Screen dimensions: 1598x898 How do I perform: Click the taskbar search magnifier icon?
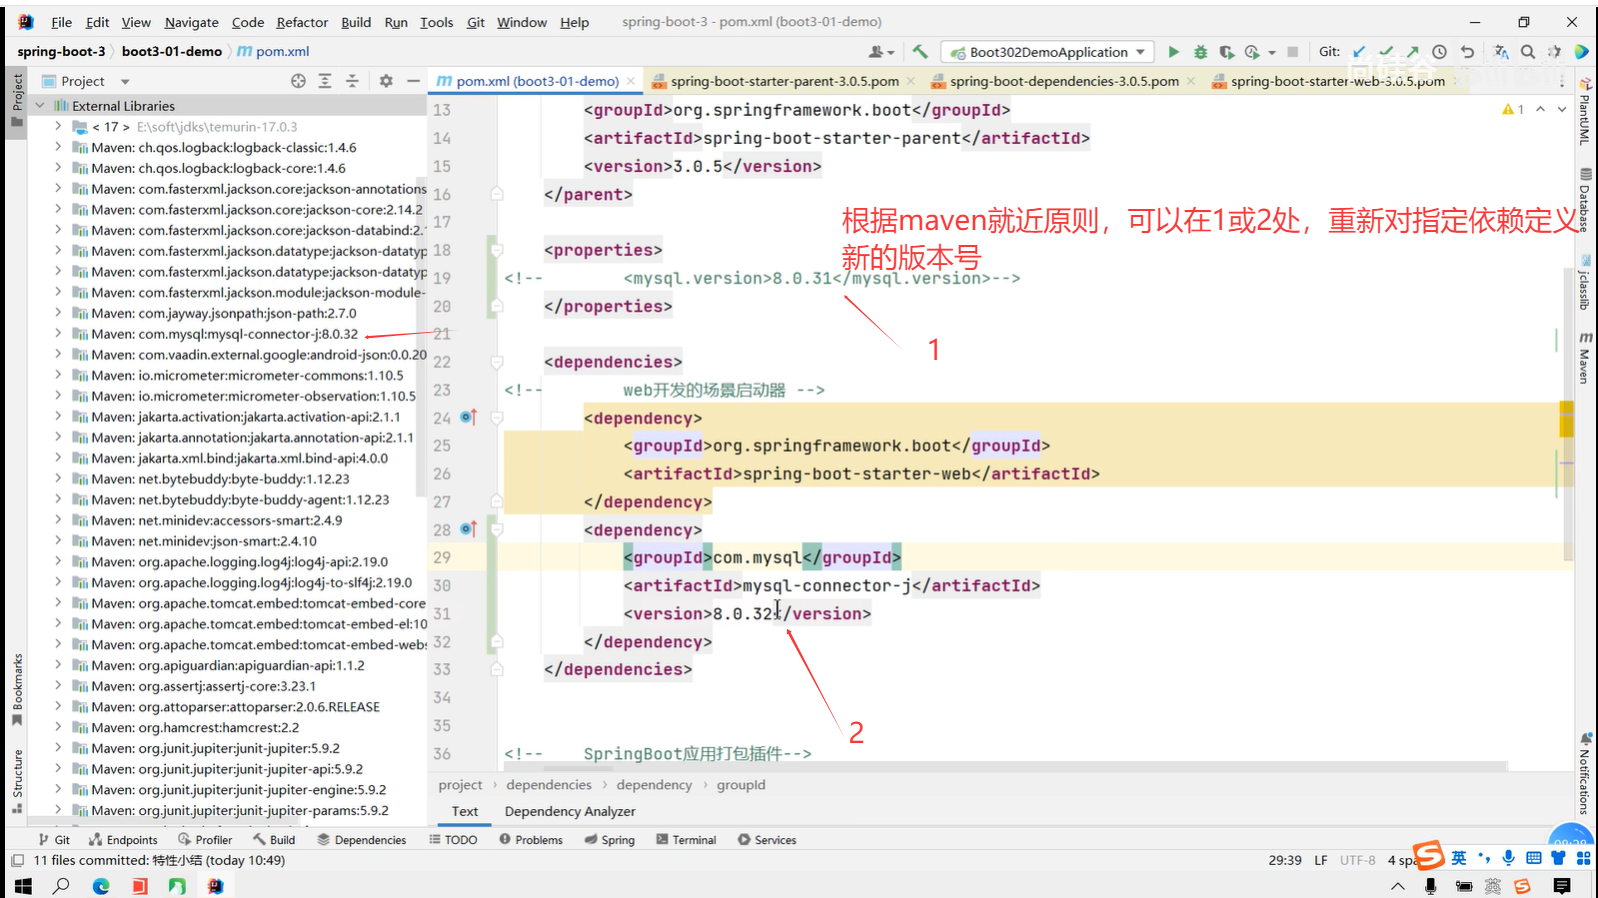coord(61,886)
